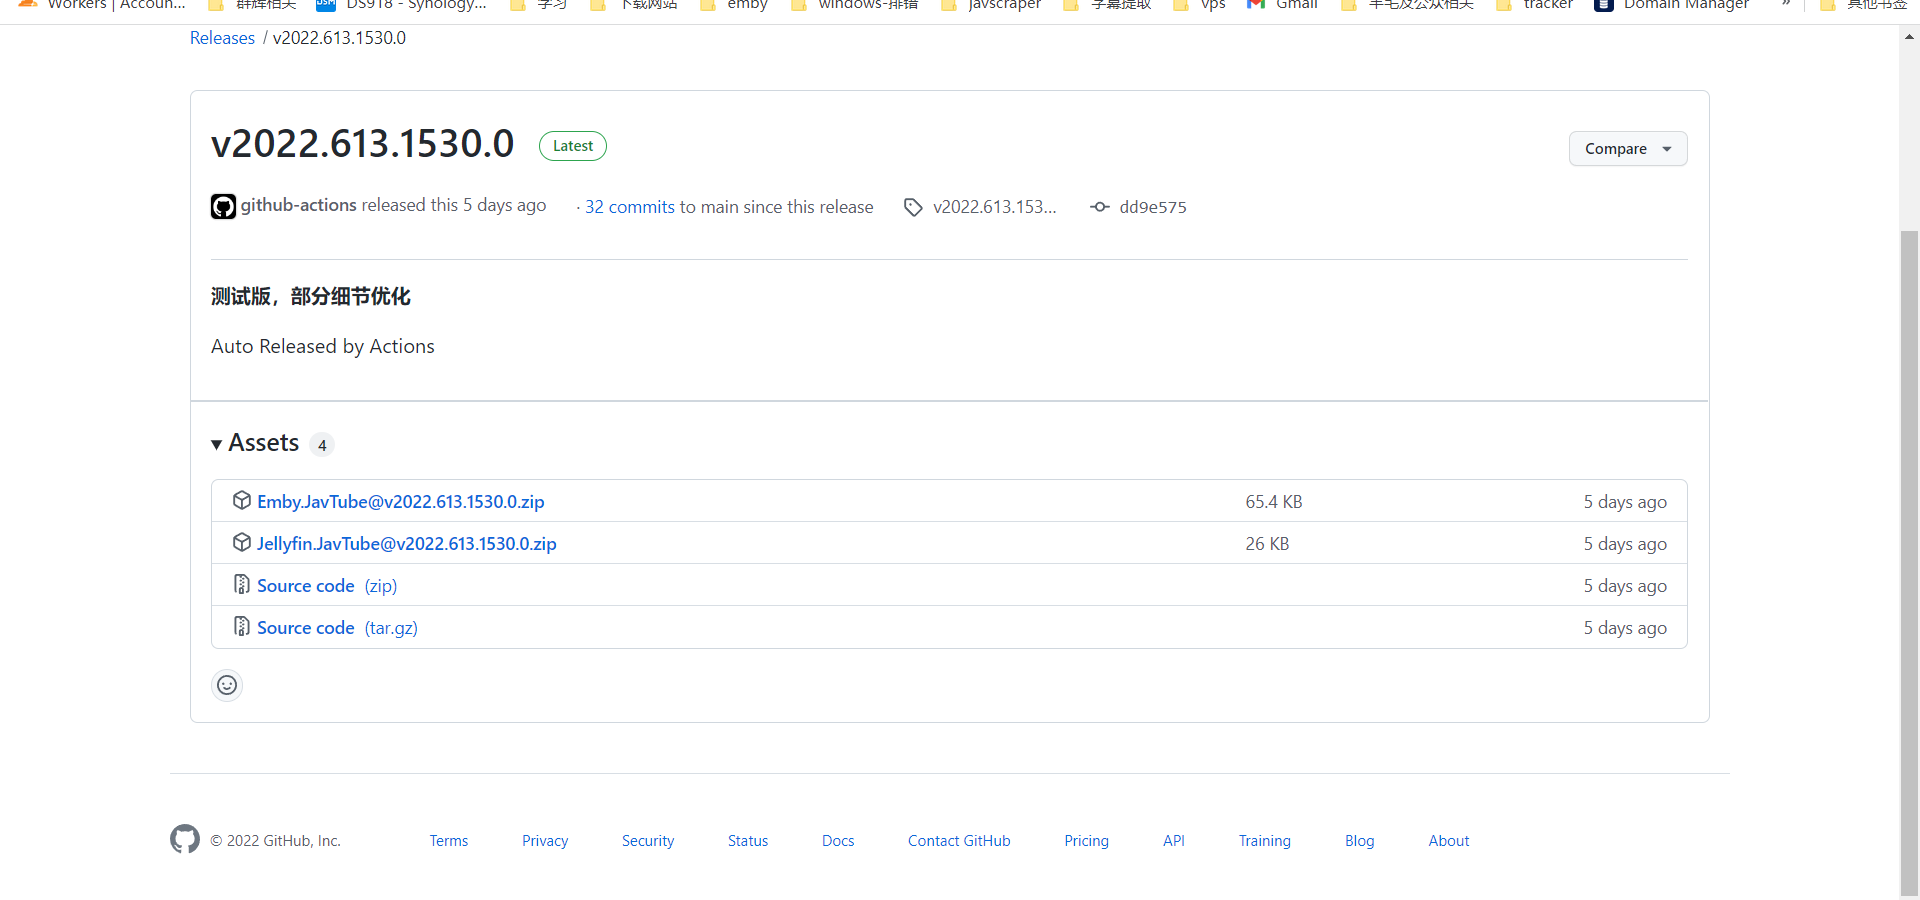Click the commit icon beside dd9e575
Image resolution: width=1920 pixels, height=900 pixels.
coord(1100,207)
